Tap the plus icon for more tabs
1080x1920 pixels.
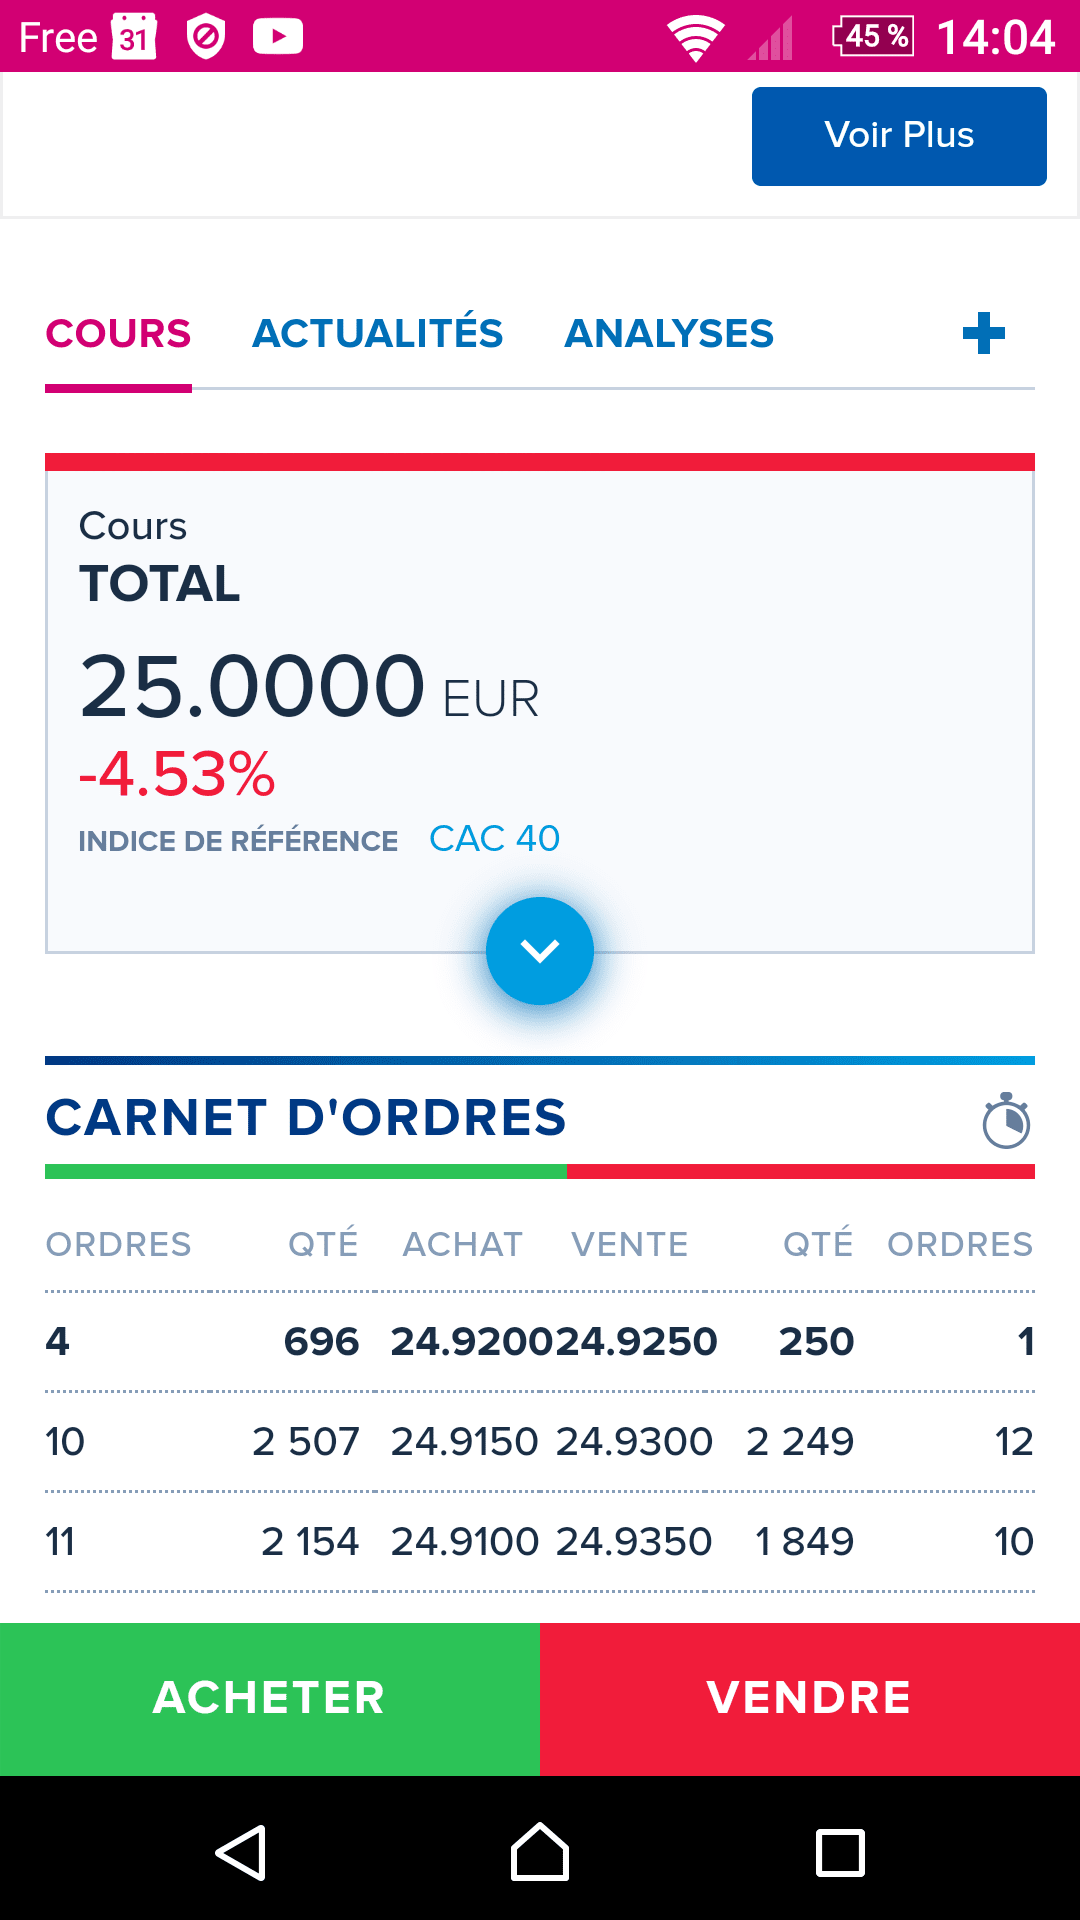983,333
